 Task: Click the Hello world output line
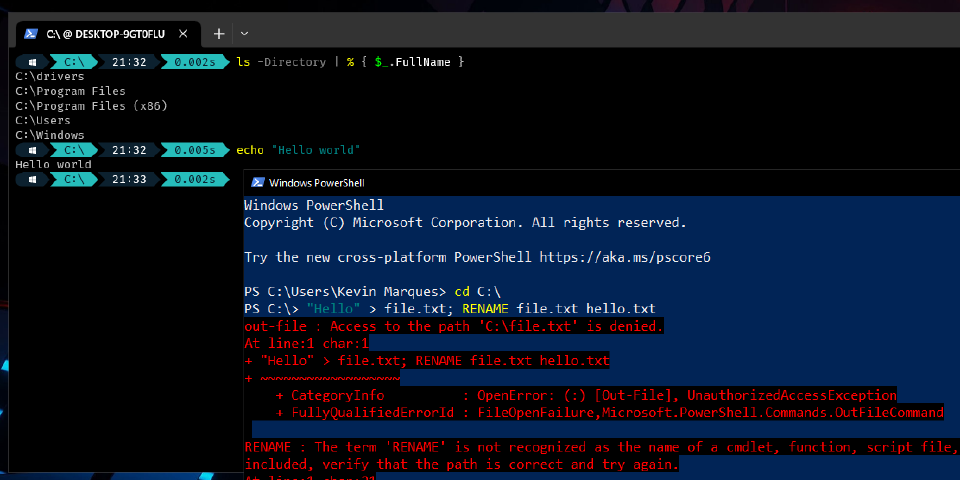click(x=53, y=165)
